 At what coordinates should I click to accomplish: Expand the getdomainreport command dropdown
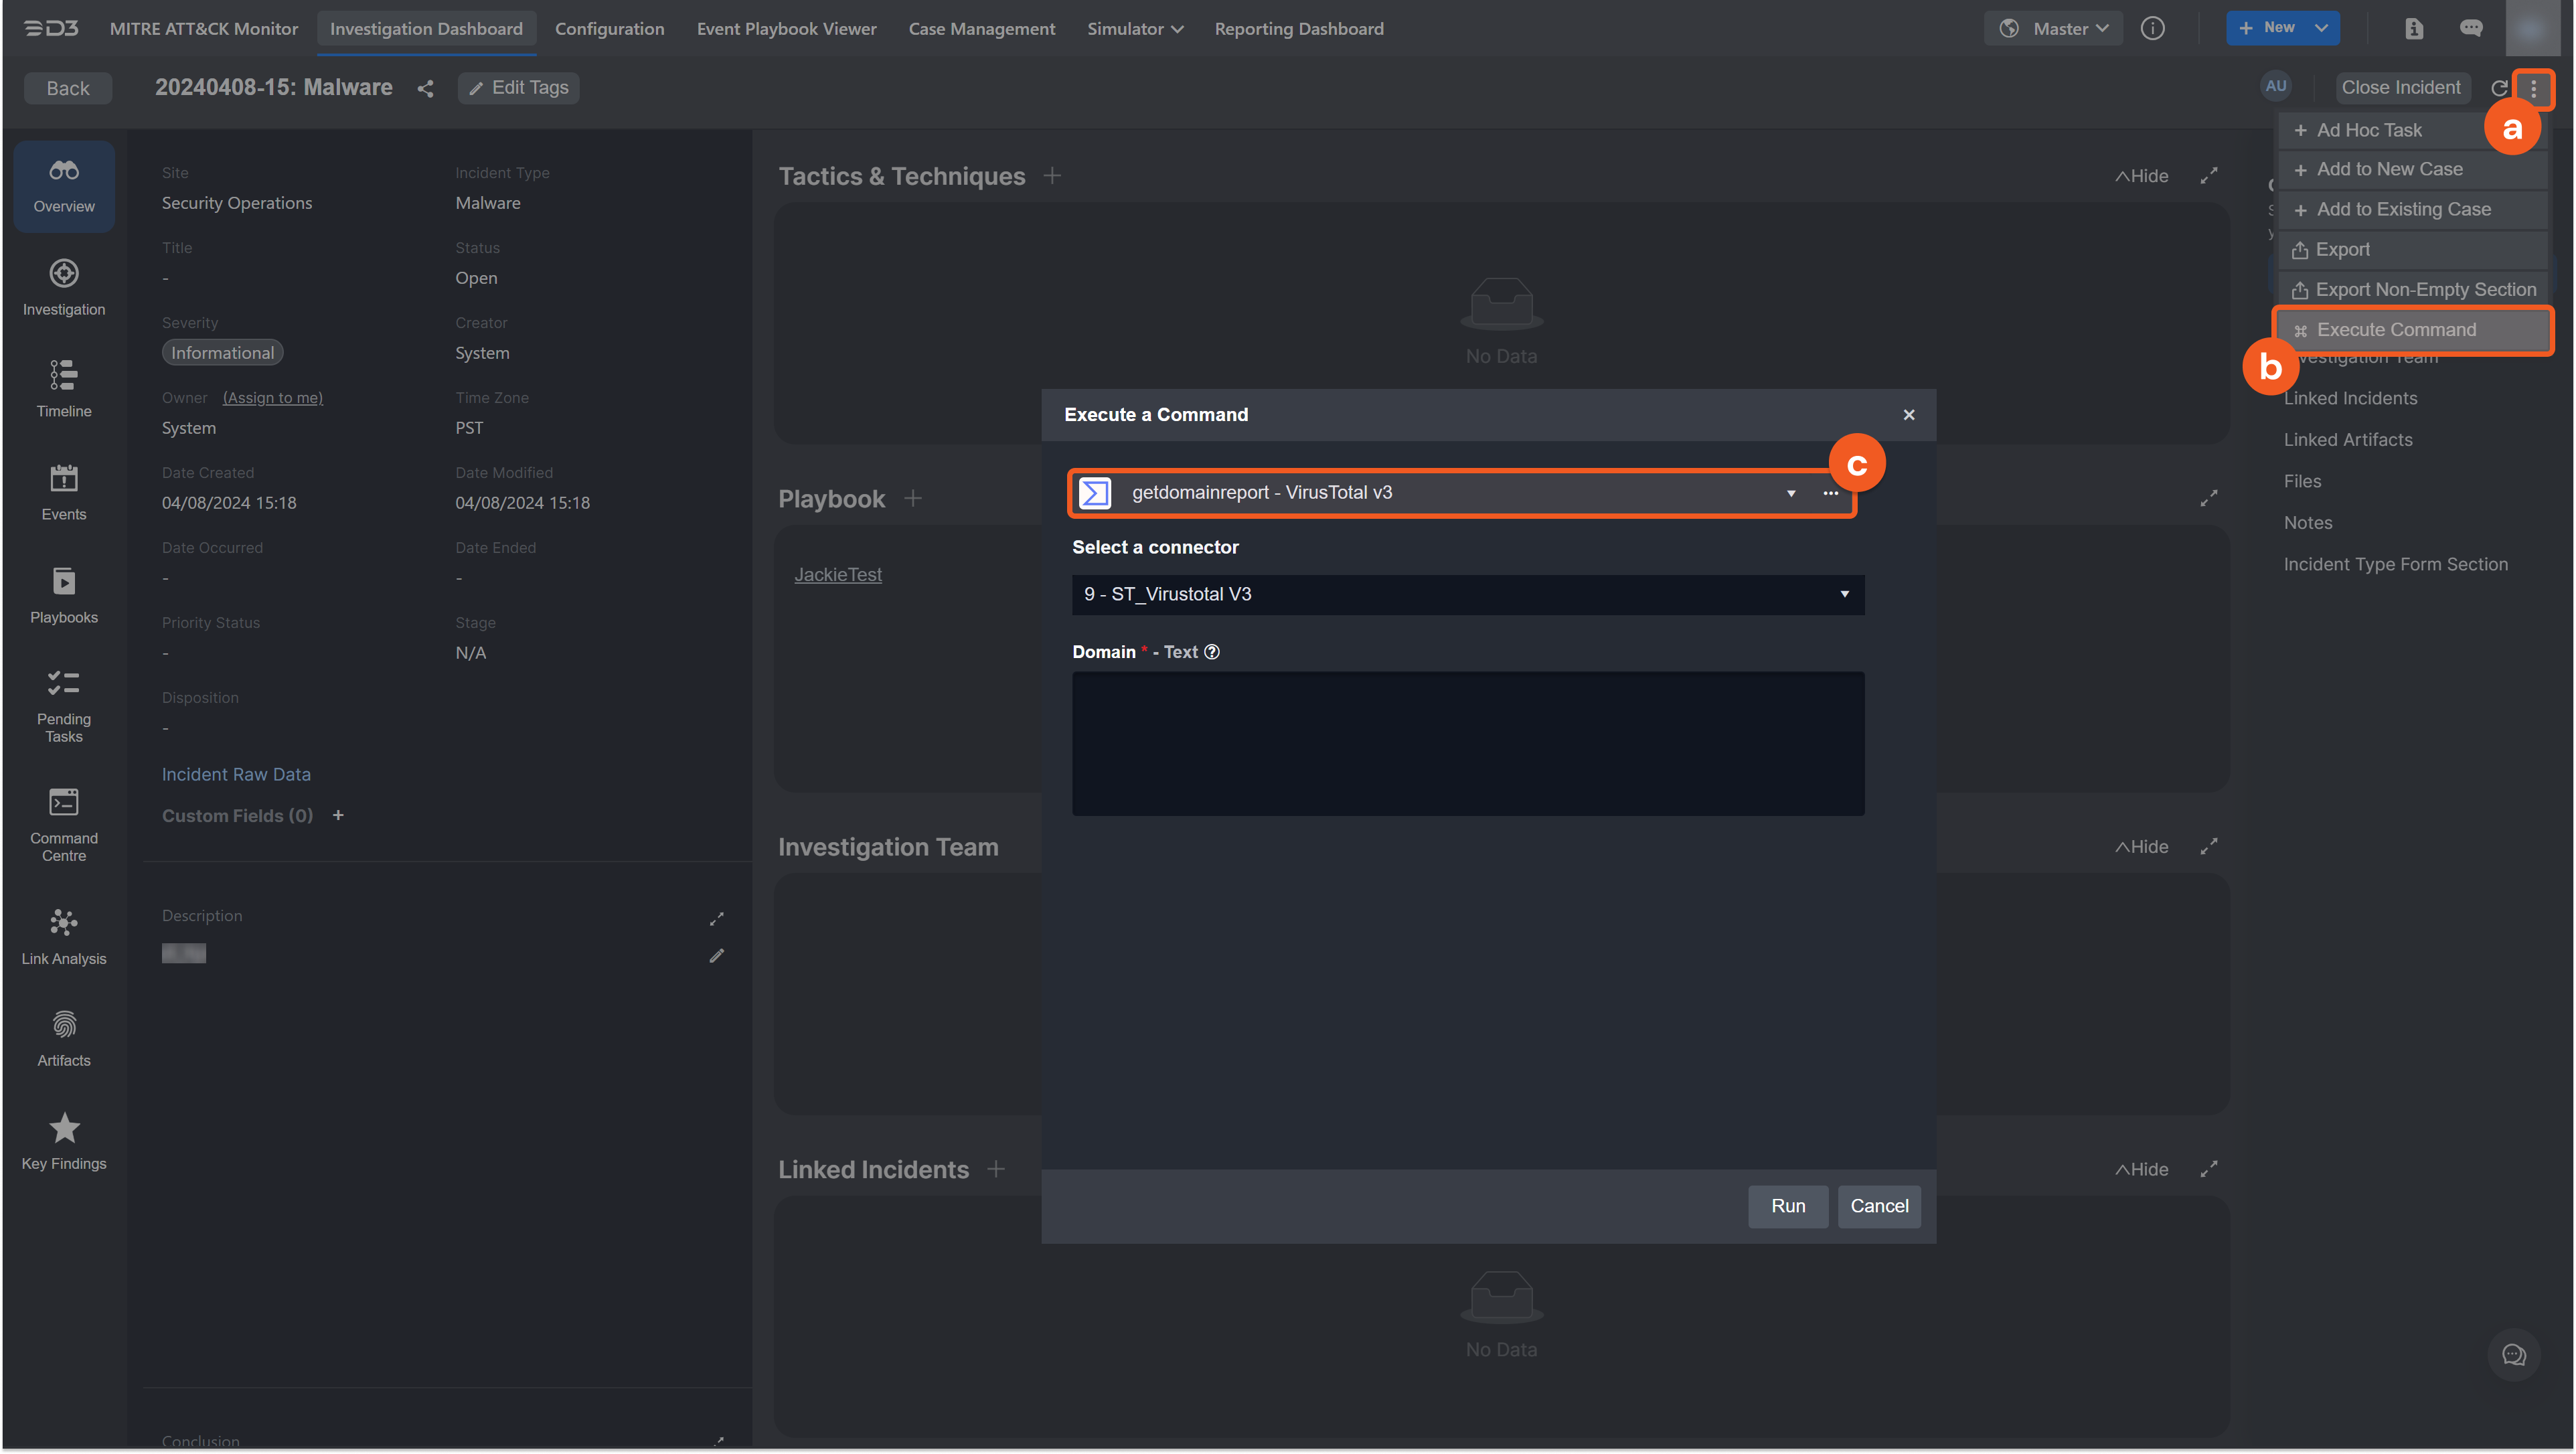[1790, 493]
